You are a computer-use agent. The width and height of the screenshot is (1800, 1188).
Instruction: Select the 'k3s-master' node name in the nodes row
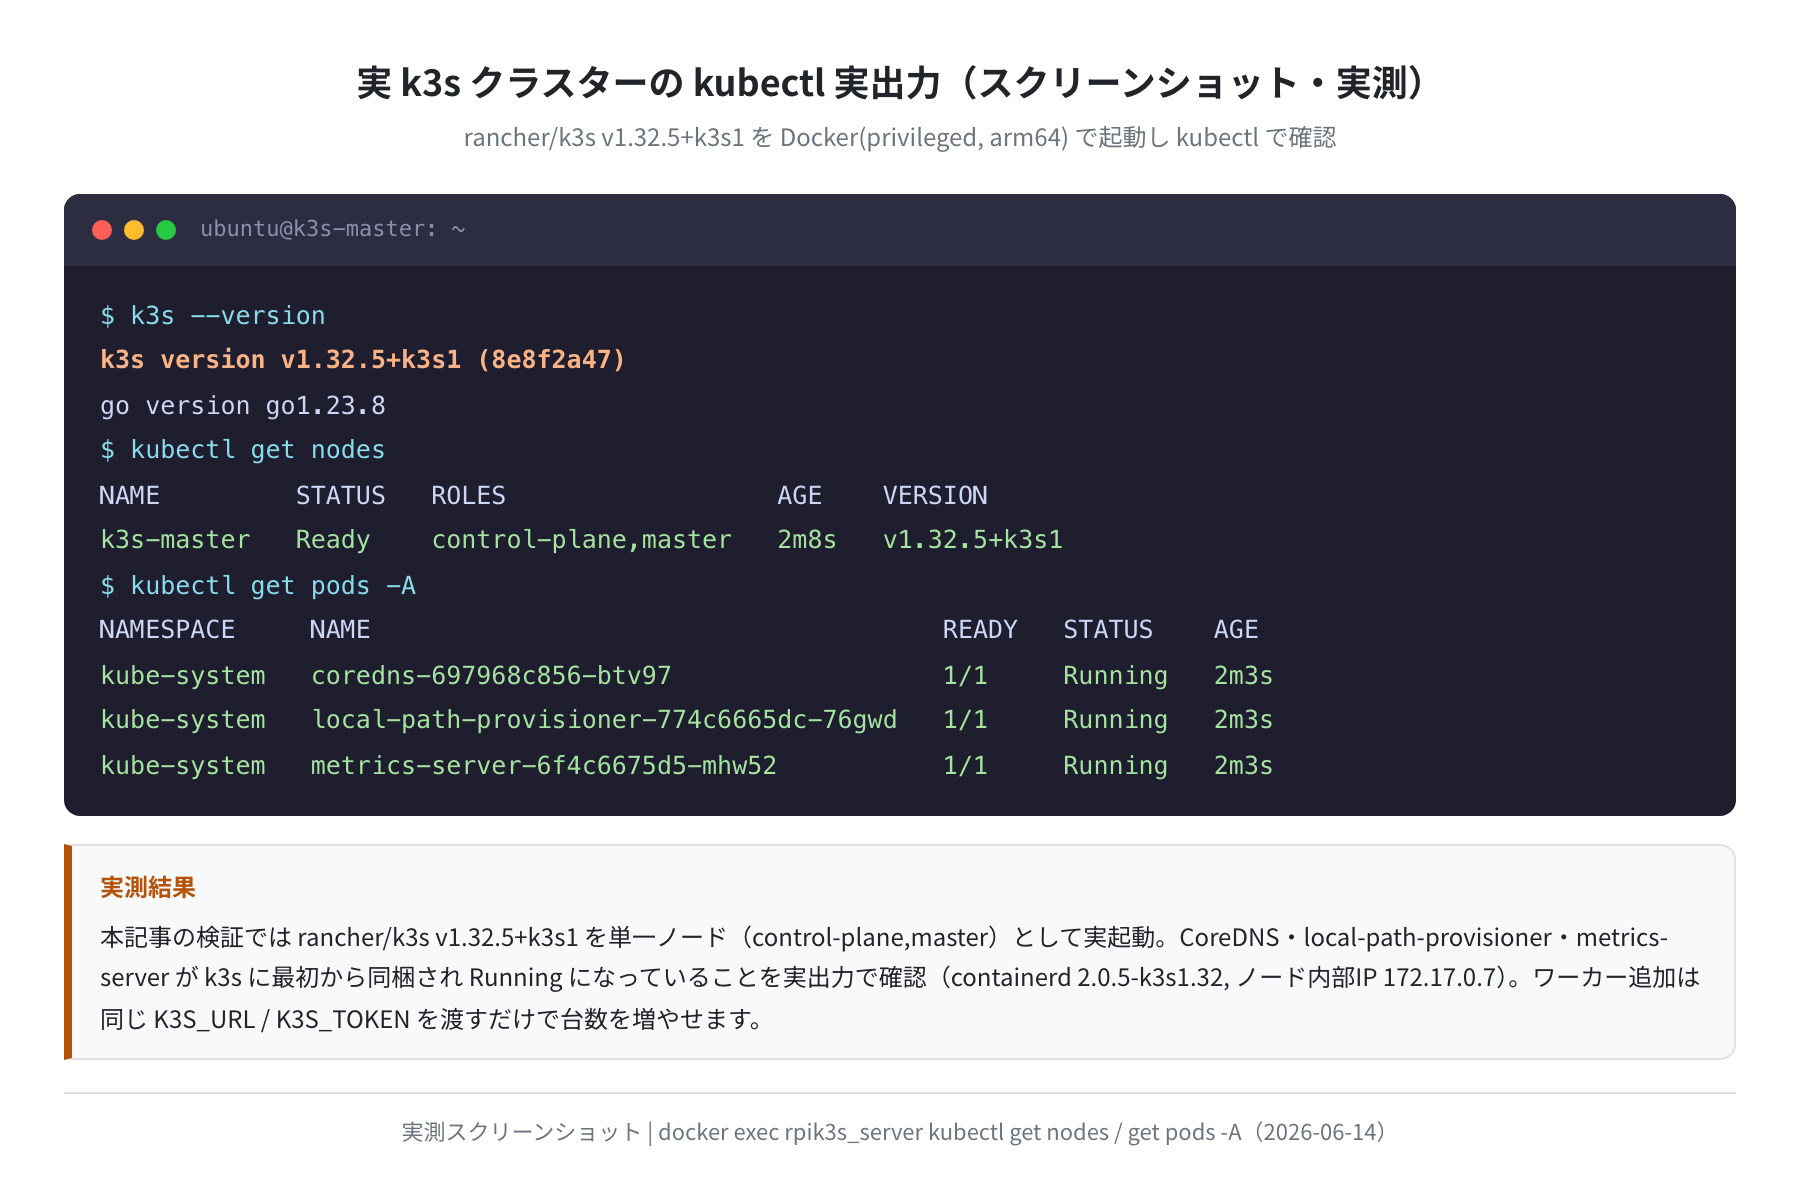pos(175,540)
